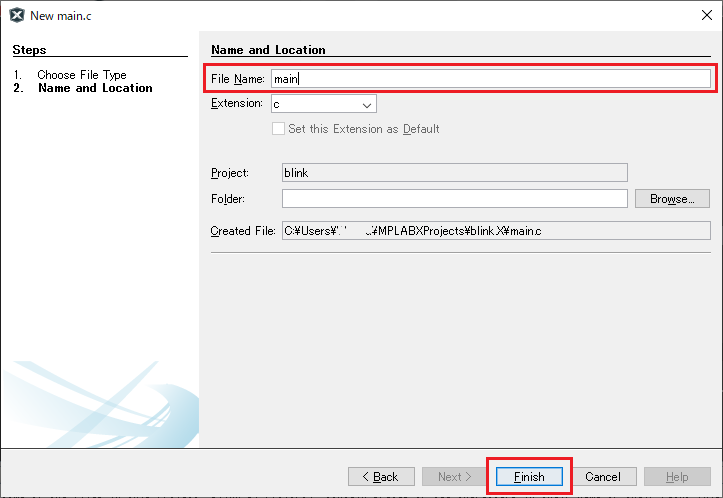
Task: Close the New main.c dialog
Action: pos(706,15)
